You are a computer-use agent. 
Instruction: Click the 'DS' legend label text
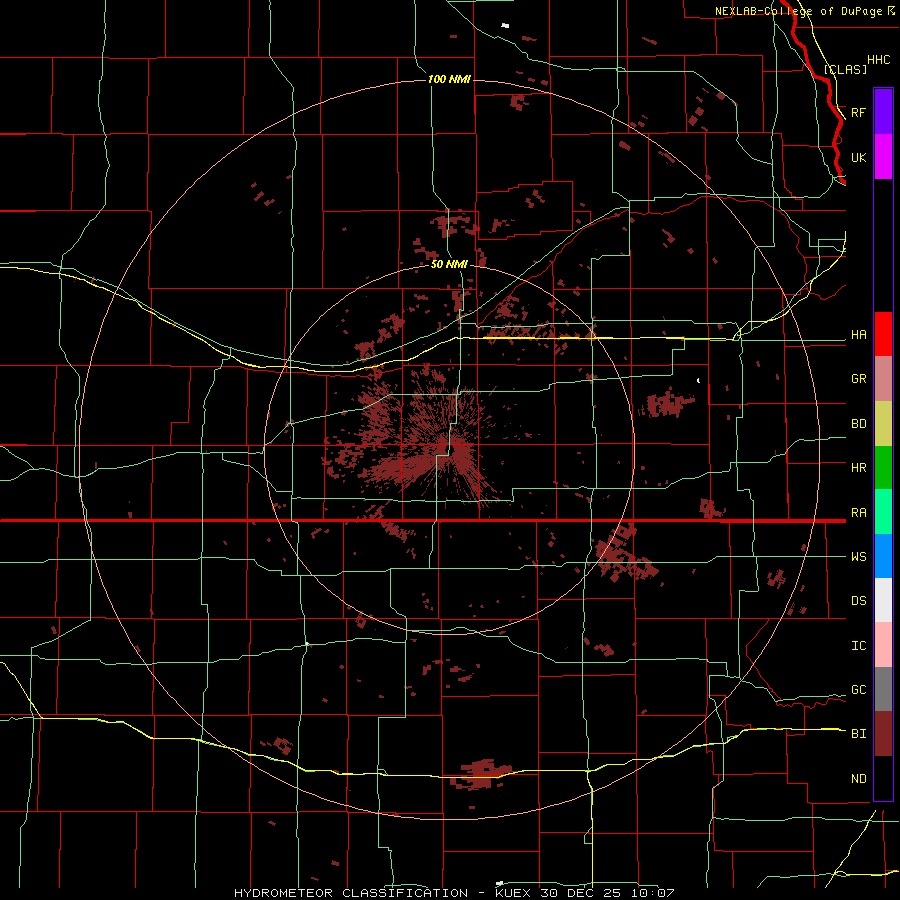coord(858,601)
